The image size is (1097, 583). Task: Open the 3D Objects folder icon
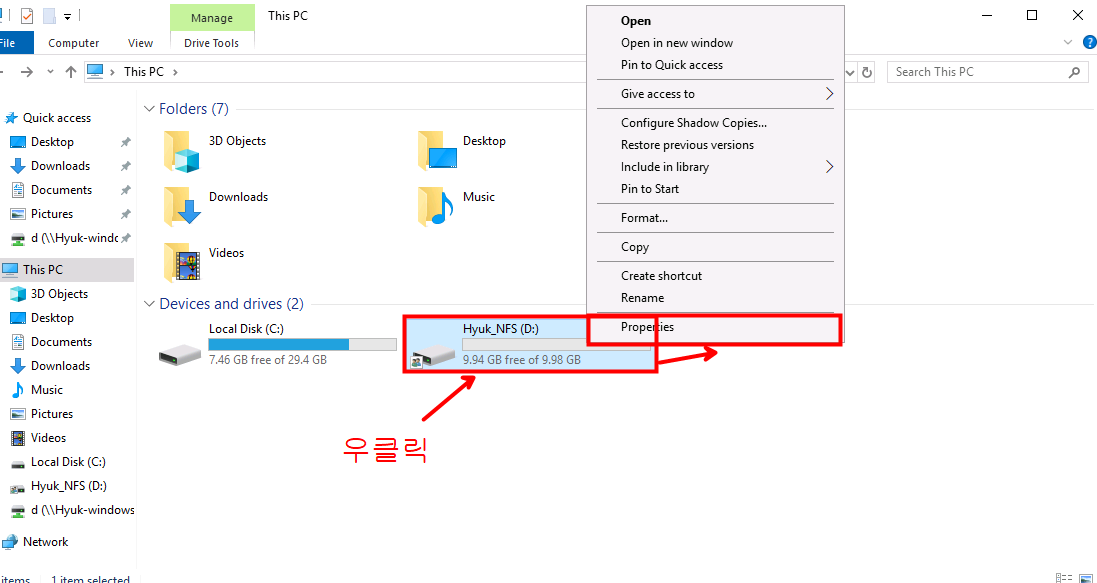pyautogui.click(x=181, y=150)
